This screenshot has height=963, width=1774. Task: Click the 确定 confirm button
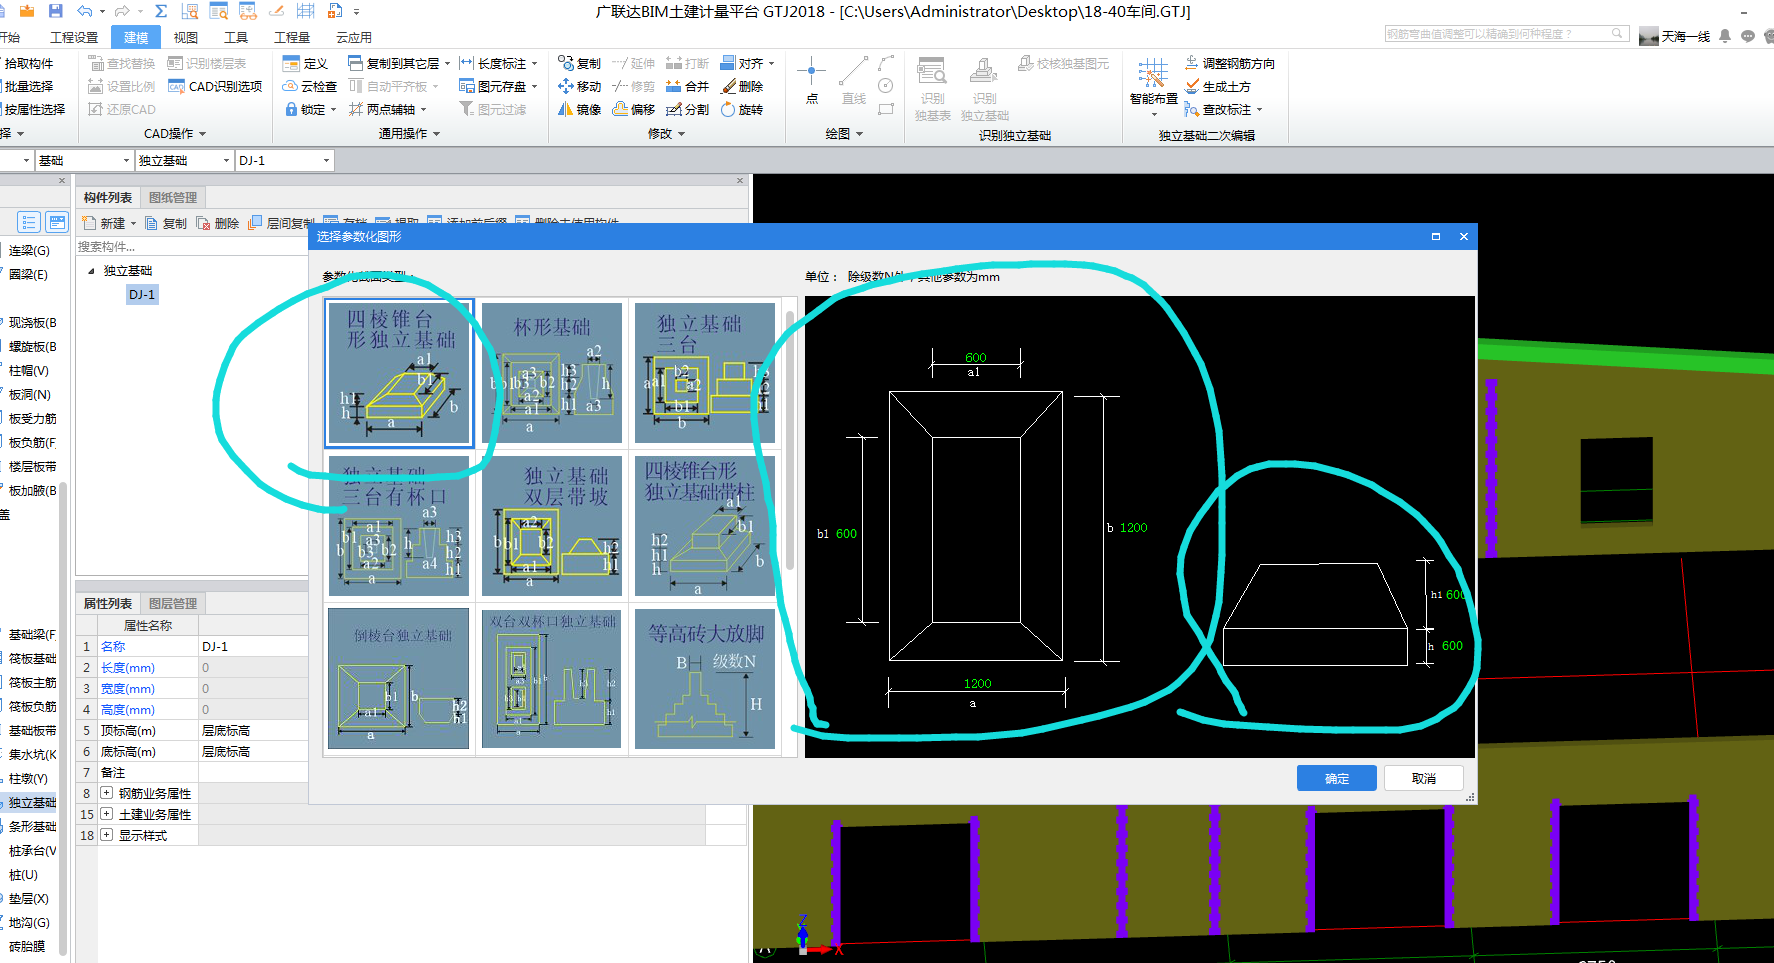[1336, 778]
